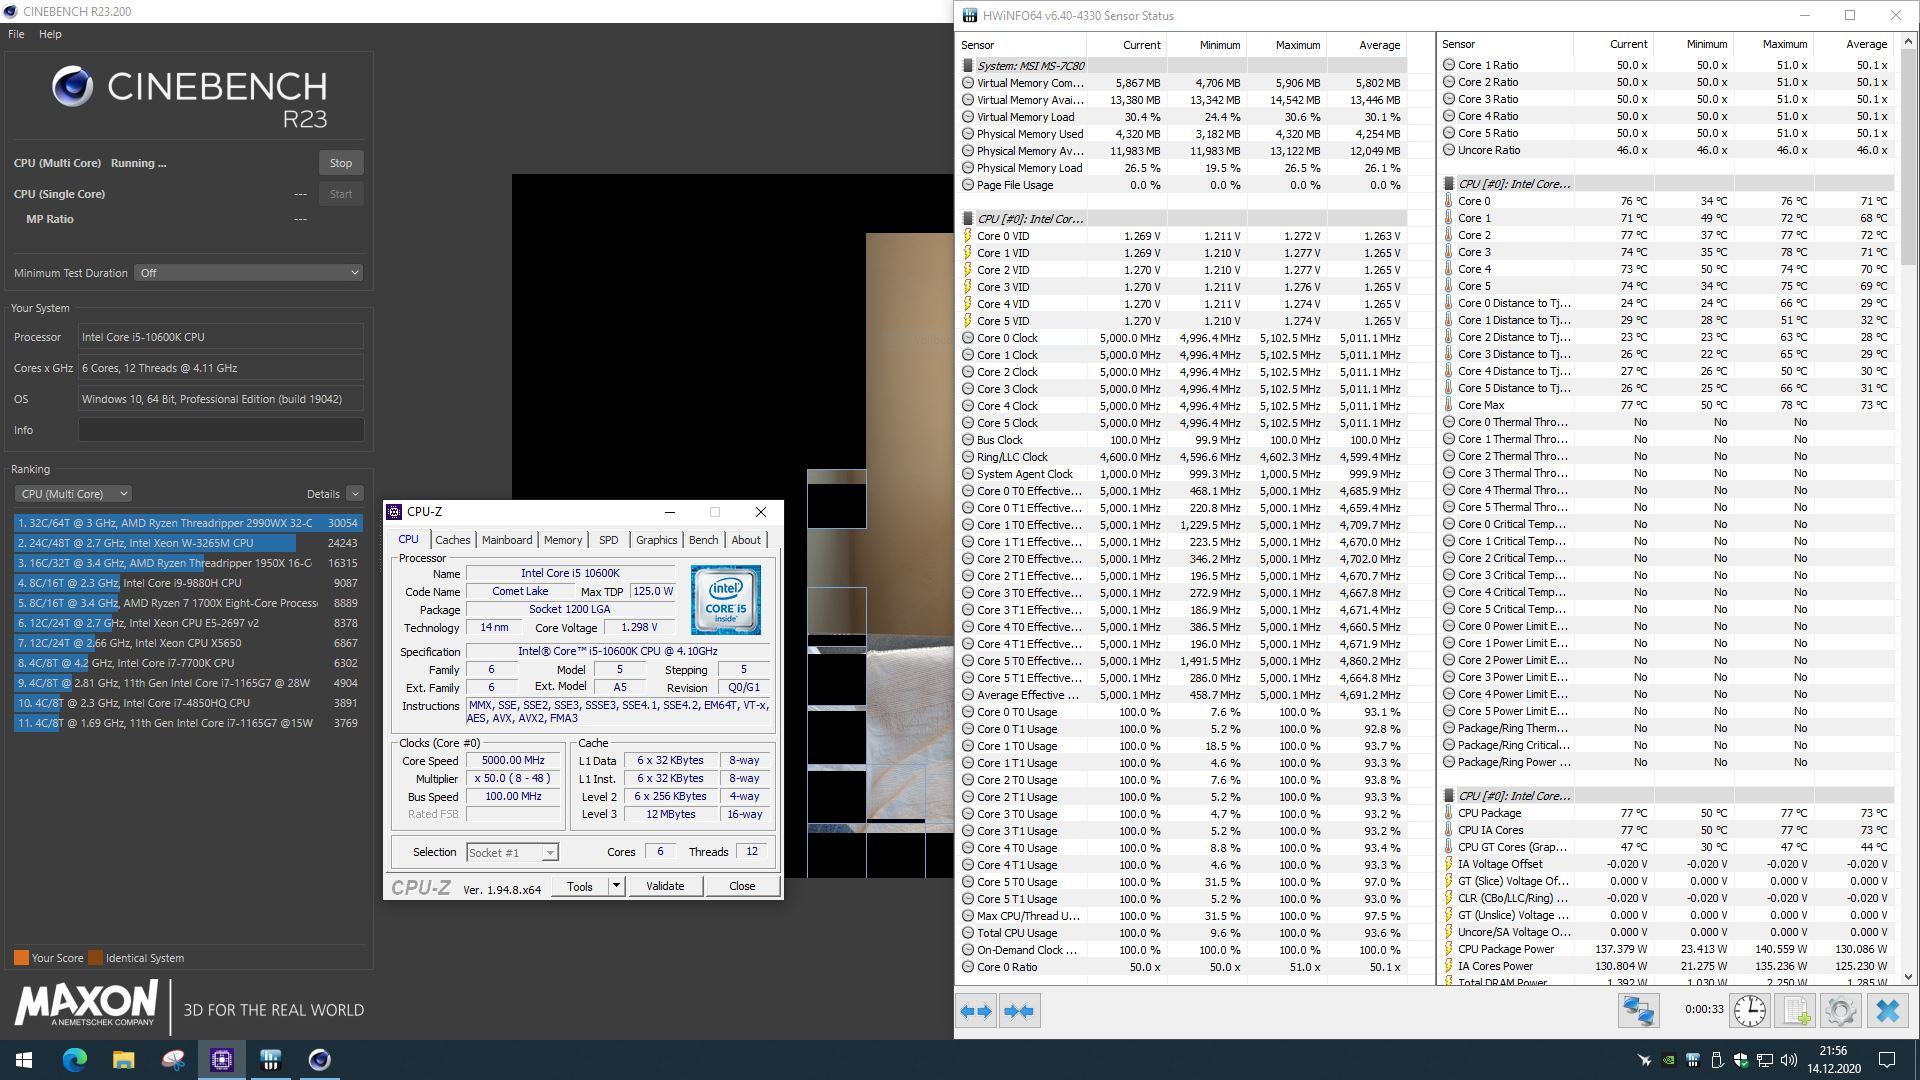Switch to CPU-Z taskbar icon
The image size is (1920, 1080).
(222, 1060)
